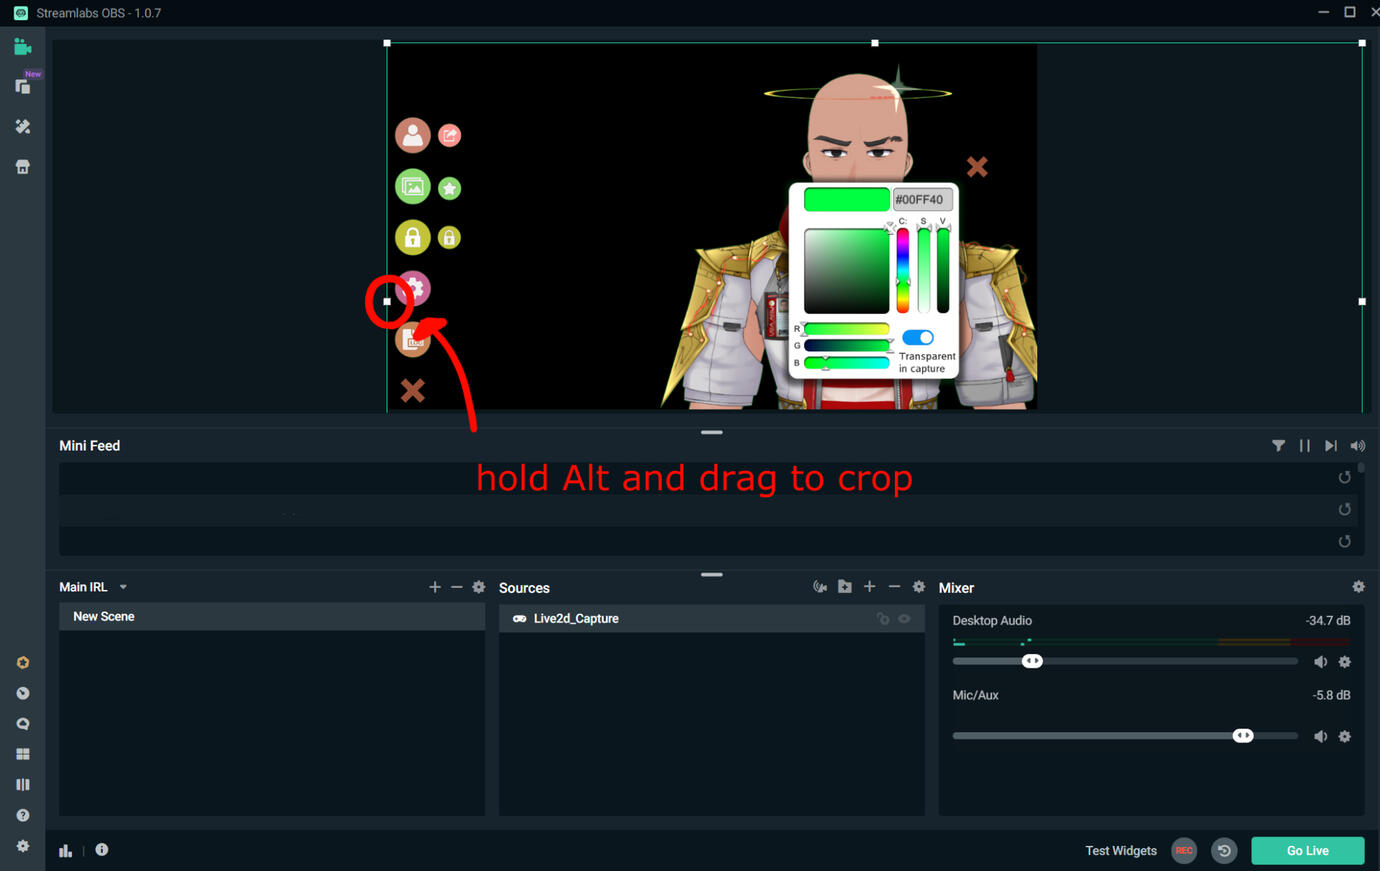Mute the Desktop Audio channel
Screen dimensions: 1380x871
tap(1320, 662)
